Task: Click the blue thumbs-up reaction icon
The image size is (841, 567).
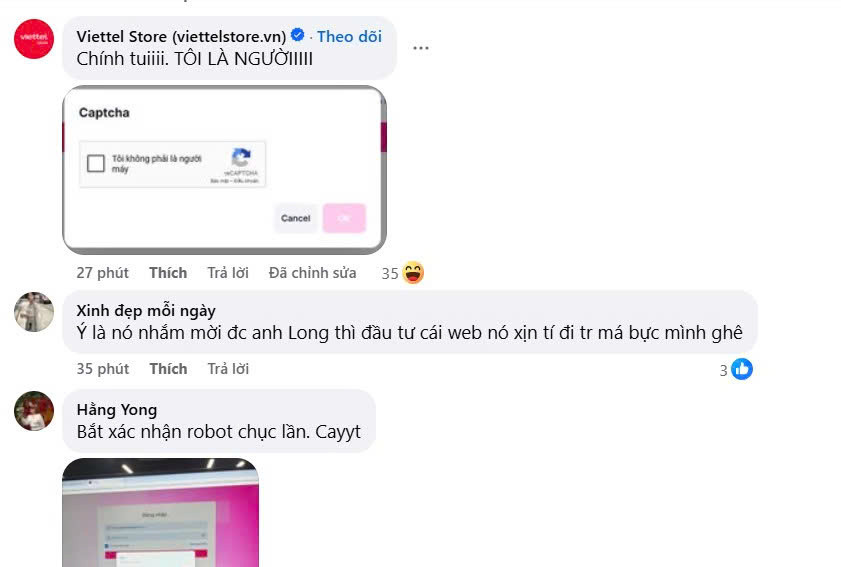Action: pos(742,369)
